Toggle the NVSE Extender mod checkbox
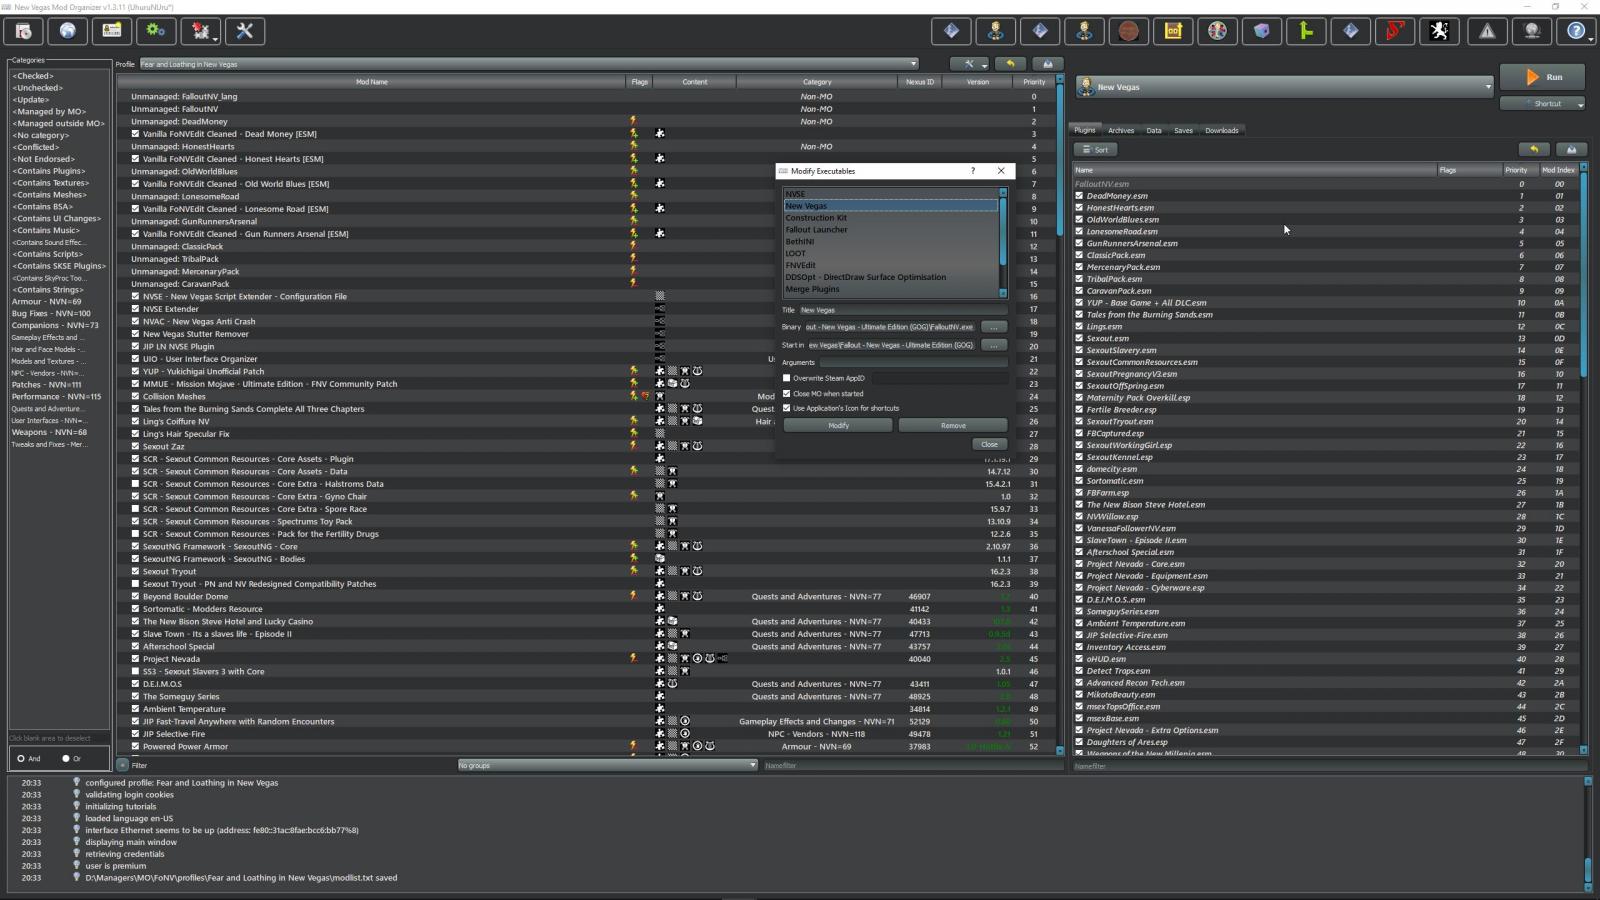Viewport: 1600px width, 900px height. pos(136,309)
